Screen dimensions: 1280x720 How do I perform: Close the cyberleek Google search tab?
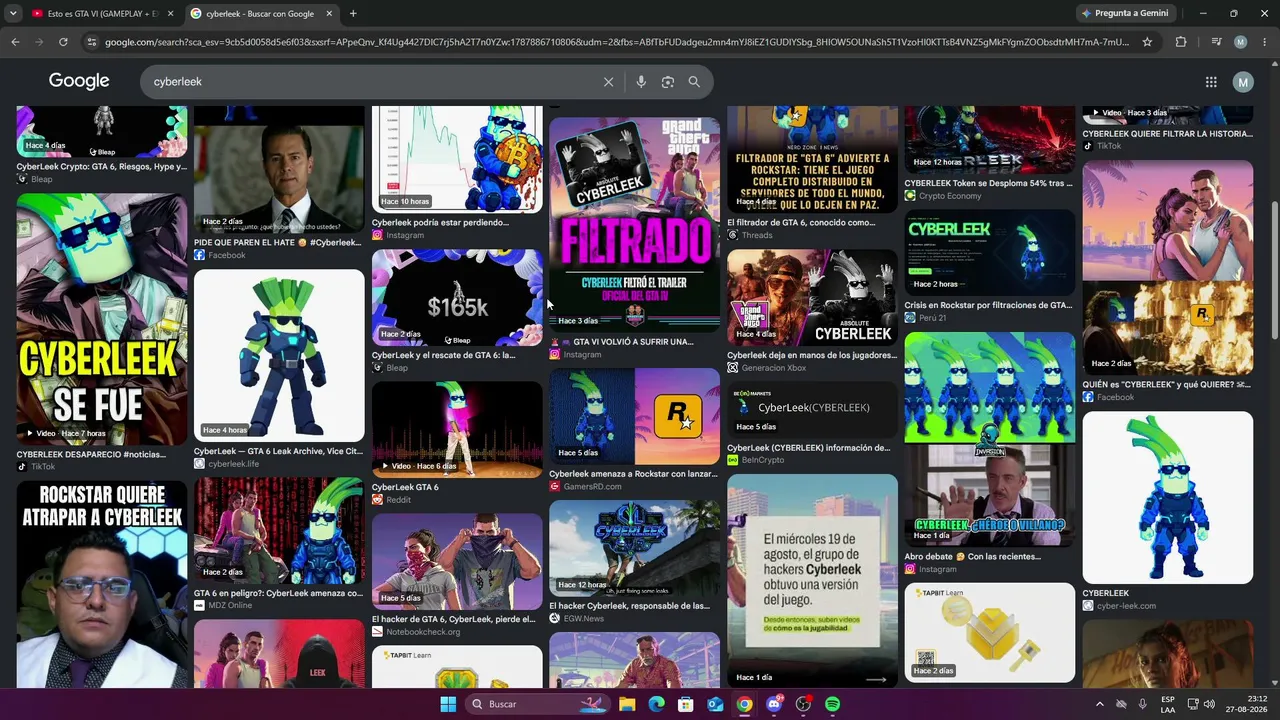329,14
